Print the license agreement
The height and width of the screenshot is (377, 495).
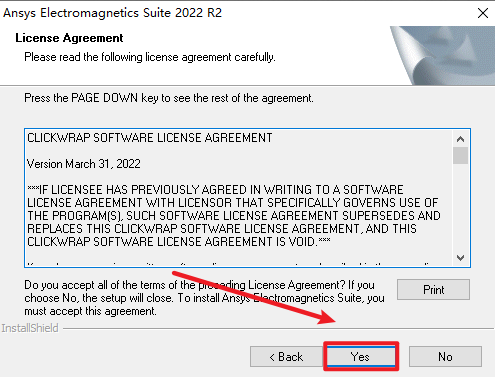(x=433, y=290)
